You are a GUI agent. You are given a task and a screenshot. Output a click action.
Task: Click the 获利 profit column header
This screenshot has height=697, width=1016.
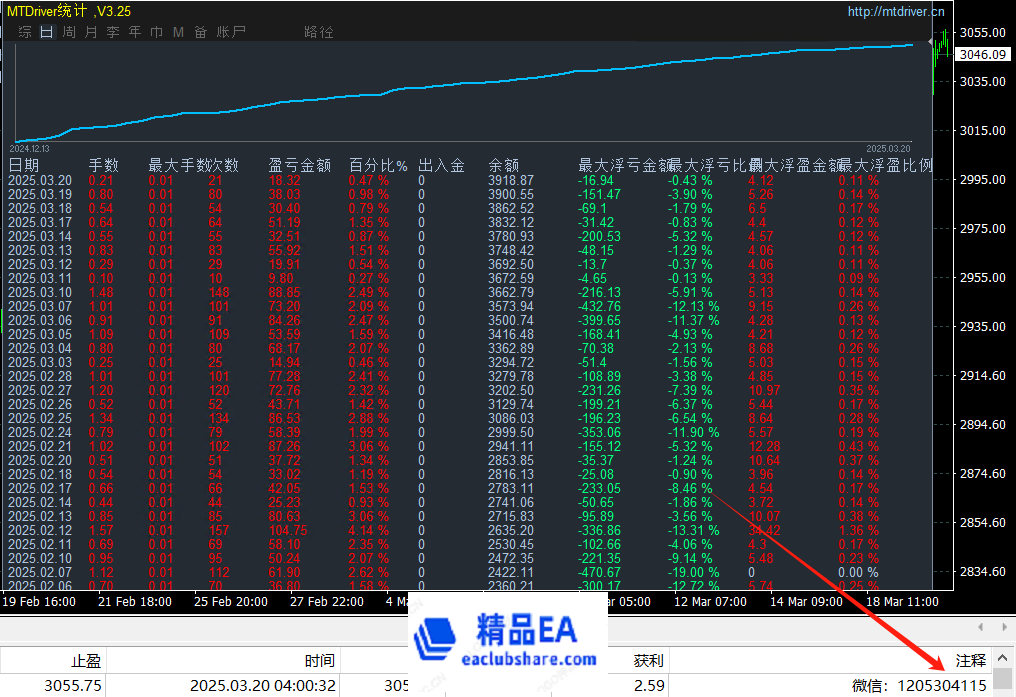click(648, 660)
